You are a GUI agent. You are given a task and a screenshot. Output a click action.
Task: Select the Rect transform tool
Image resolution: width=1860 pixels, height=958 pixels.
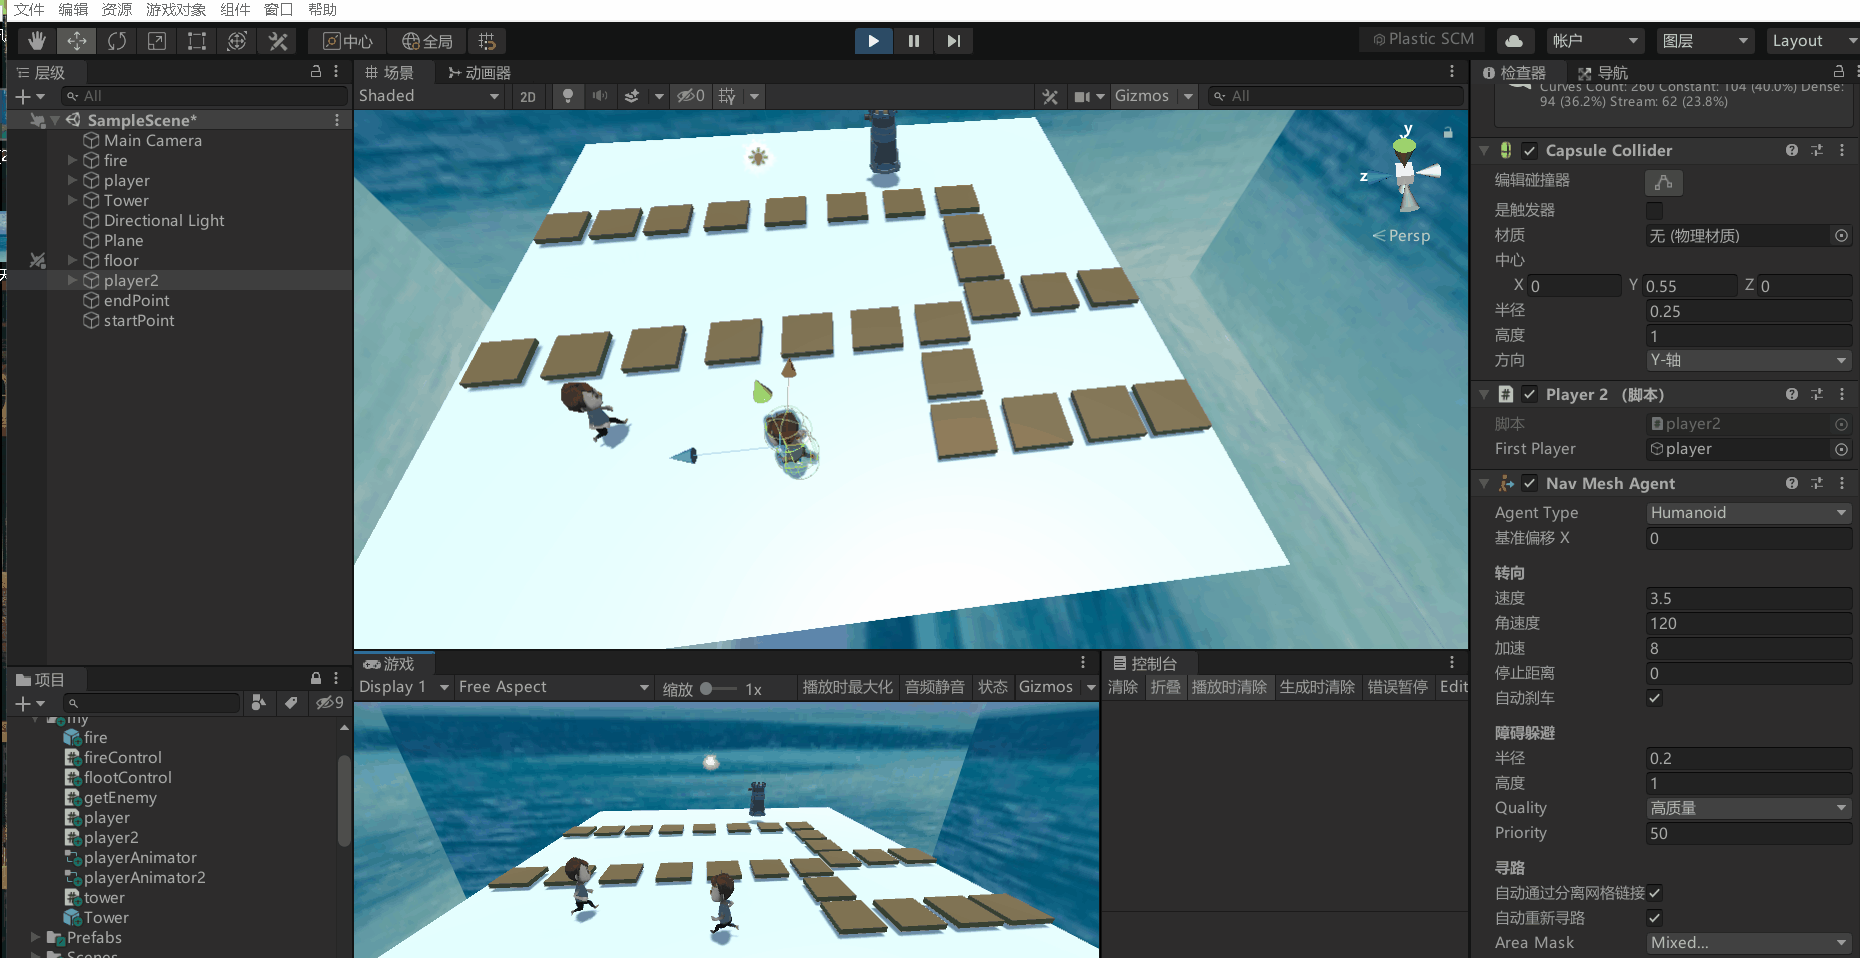coord(197,41)
